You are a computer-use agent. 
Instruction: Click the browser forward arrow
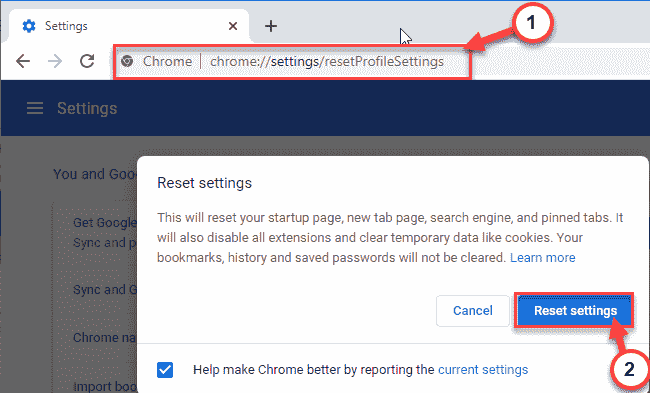55,61
